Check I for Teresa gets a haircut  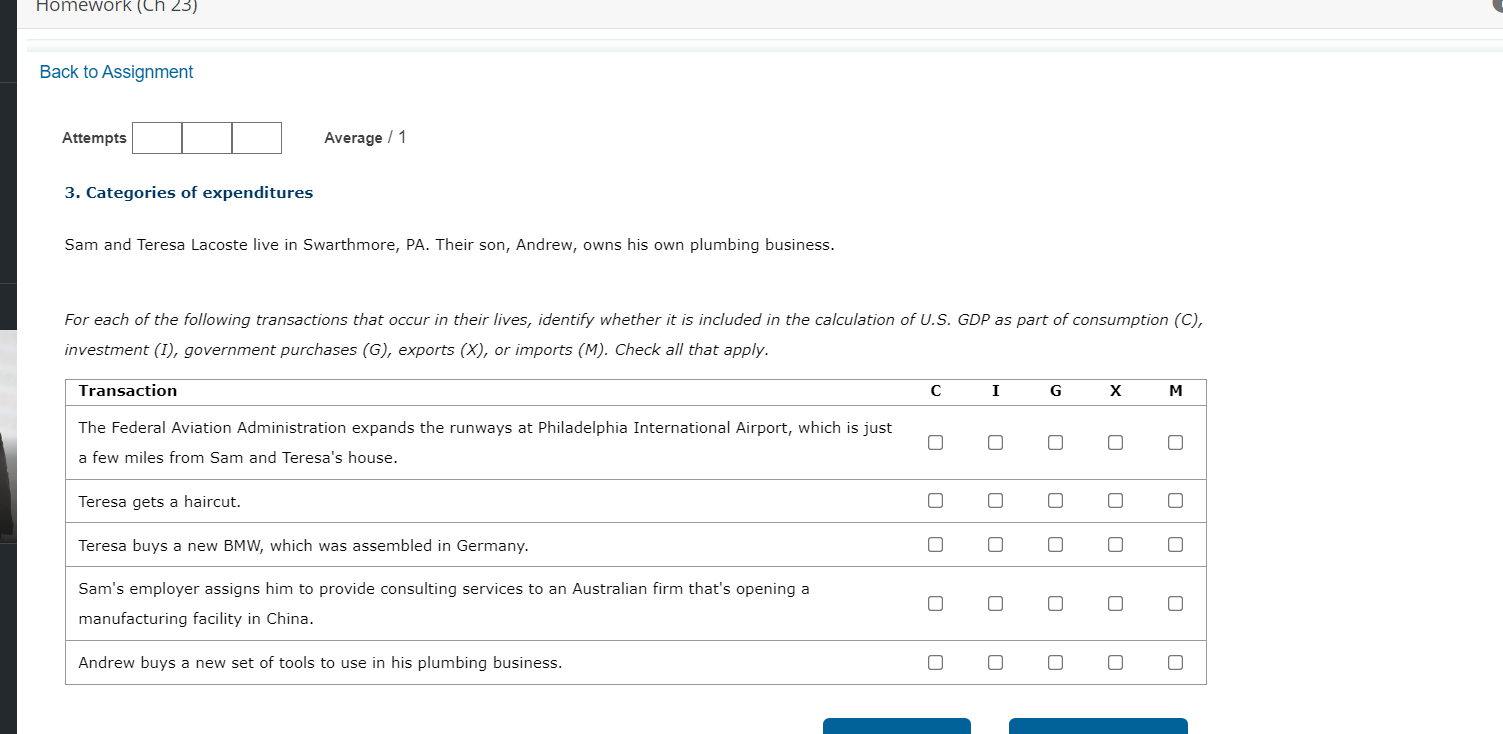click(995, 501)
